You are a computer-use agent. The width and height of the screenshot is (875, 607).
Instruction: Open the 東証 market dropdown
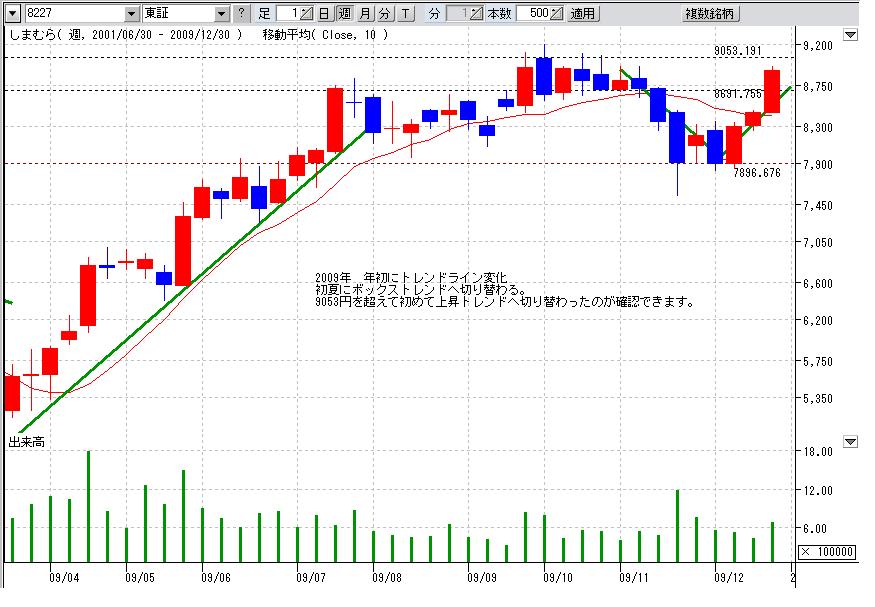(x=222, y=13)
